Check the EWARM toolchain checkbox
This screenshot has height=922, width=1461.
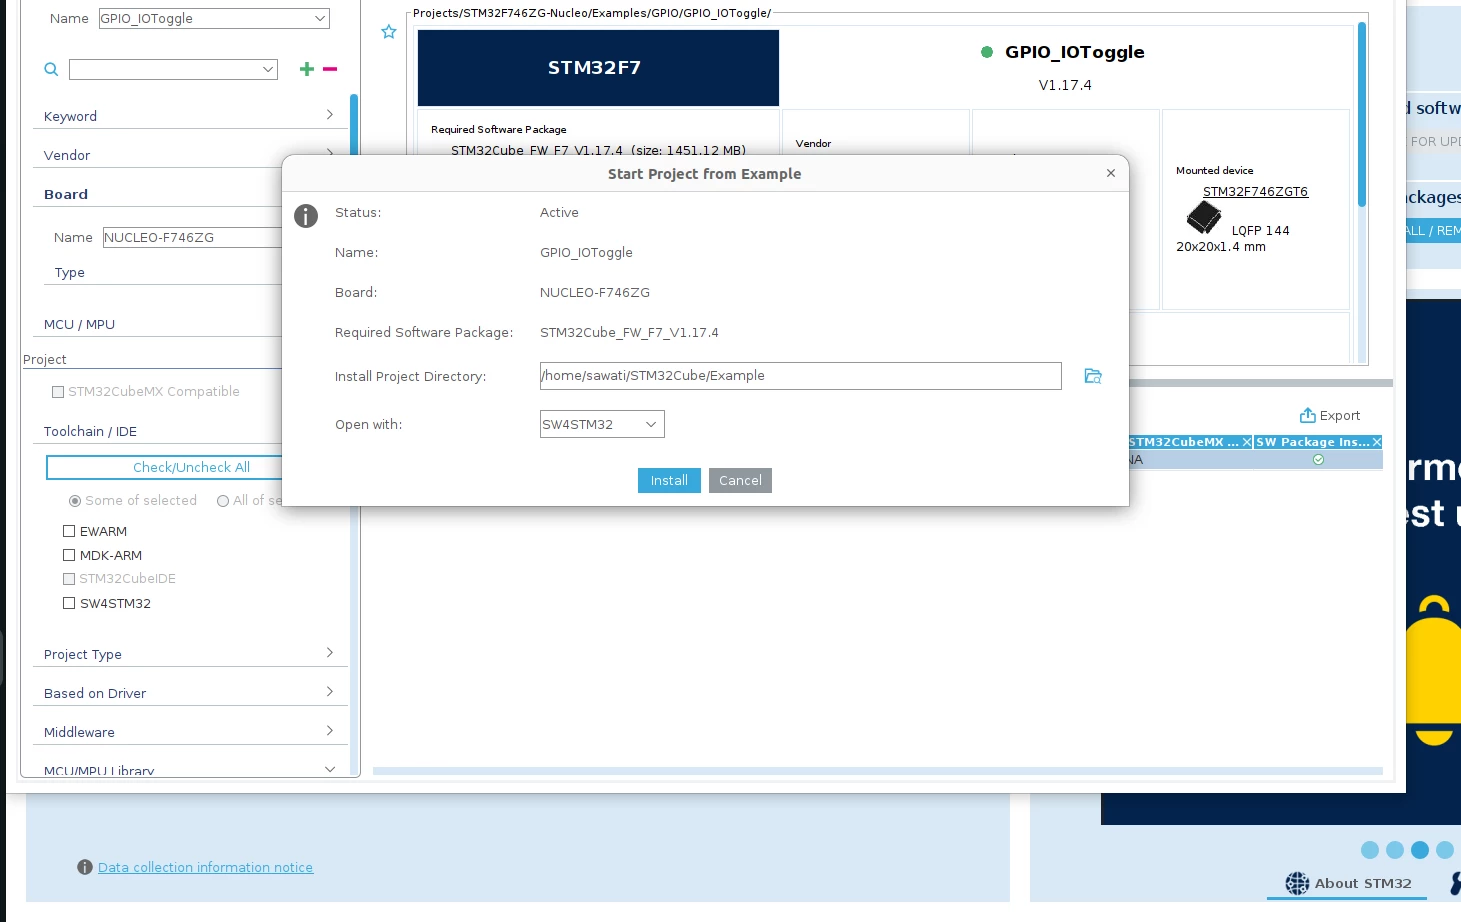click(69, 531)
